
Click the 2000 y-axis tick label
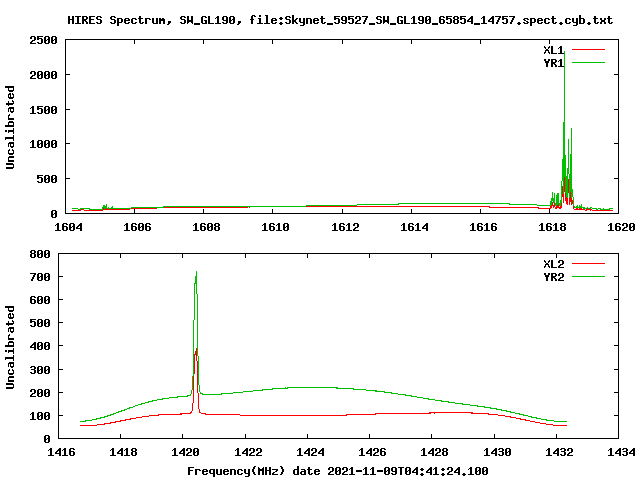43,75
